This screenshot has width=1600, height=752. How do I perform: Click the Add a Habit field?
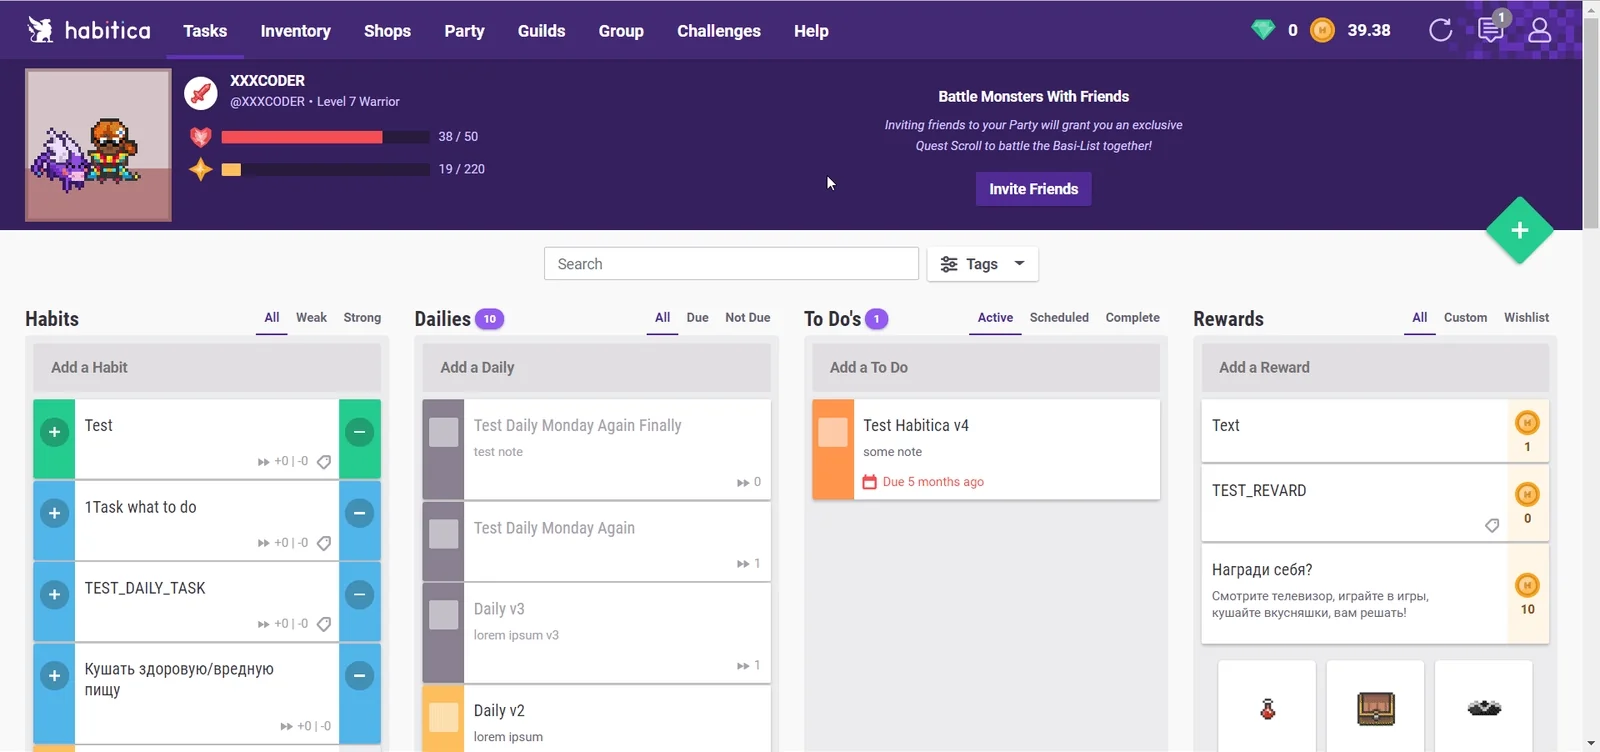pyautogui.click(x=207, y=368)
